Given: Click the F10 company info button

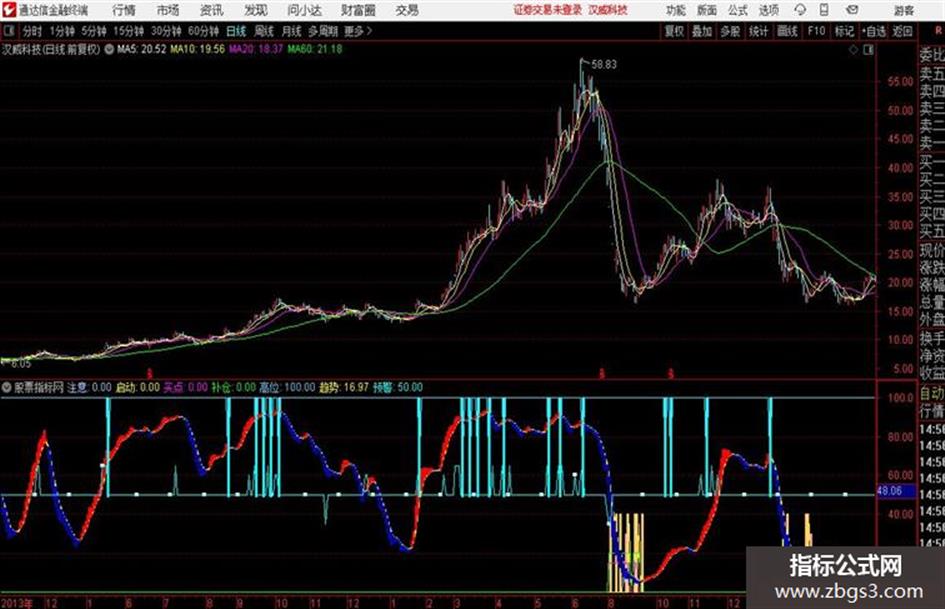Looking at the screenshot, I should tap(816, 31).
